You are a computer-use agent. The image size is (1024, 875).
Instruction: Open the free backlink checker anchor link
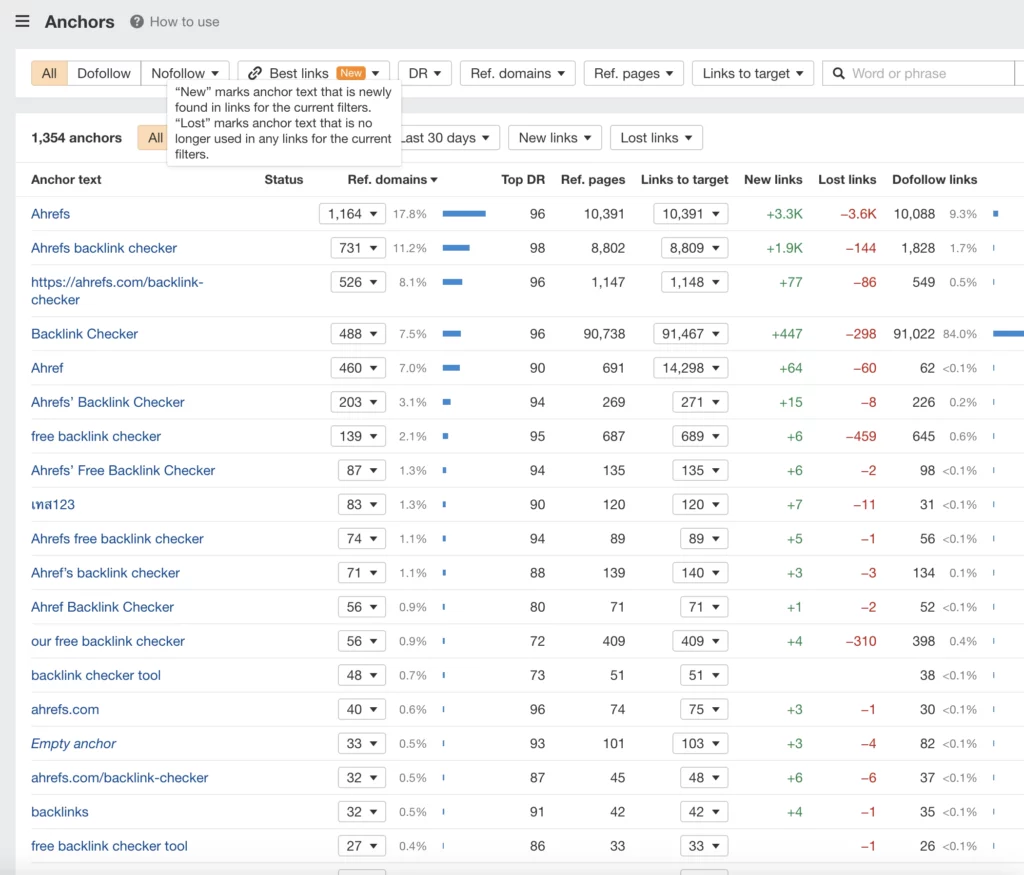(x=95, y=436)
